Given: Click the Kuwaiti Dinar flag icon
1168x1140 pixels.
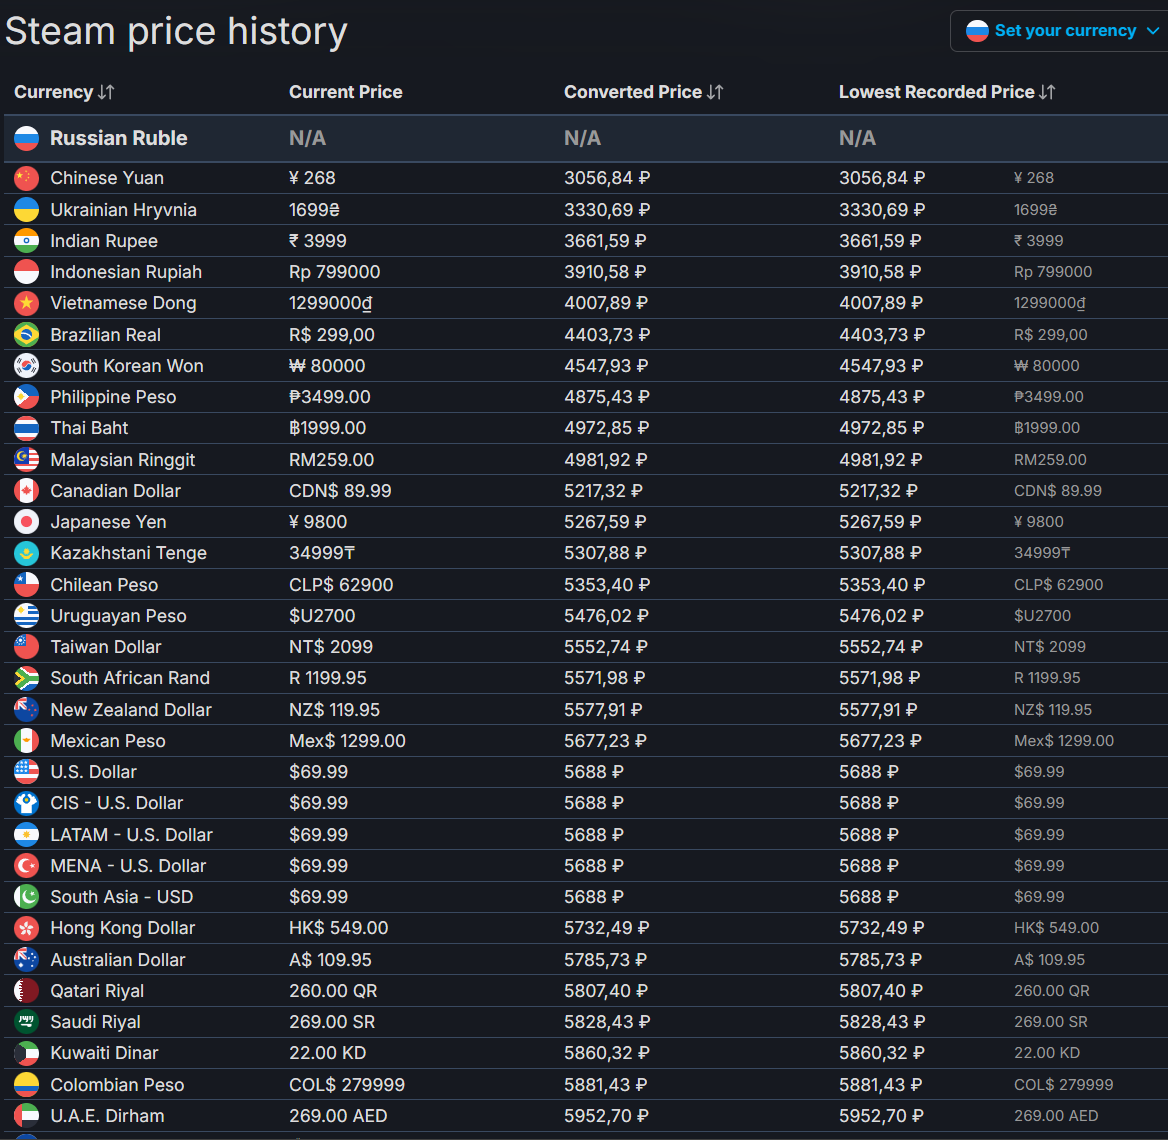Looking at the screenshot, I should (x=27, y=1053).
